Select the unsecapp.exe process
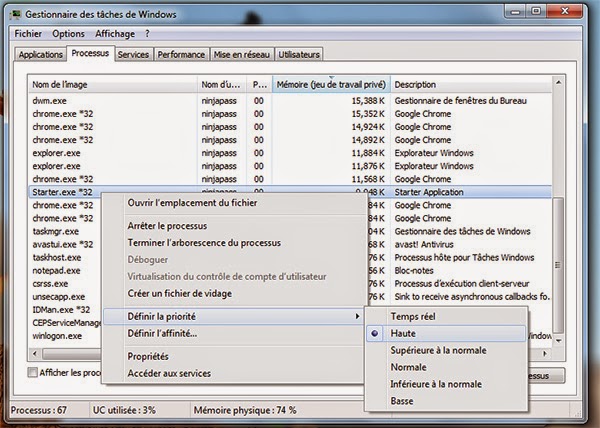 pos(59,297)
